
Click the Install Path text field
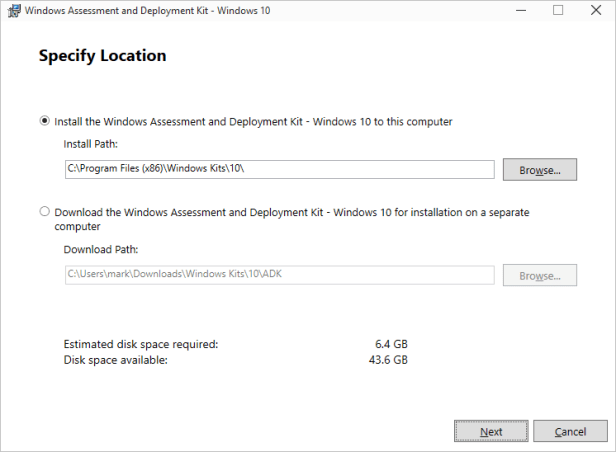279,169
